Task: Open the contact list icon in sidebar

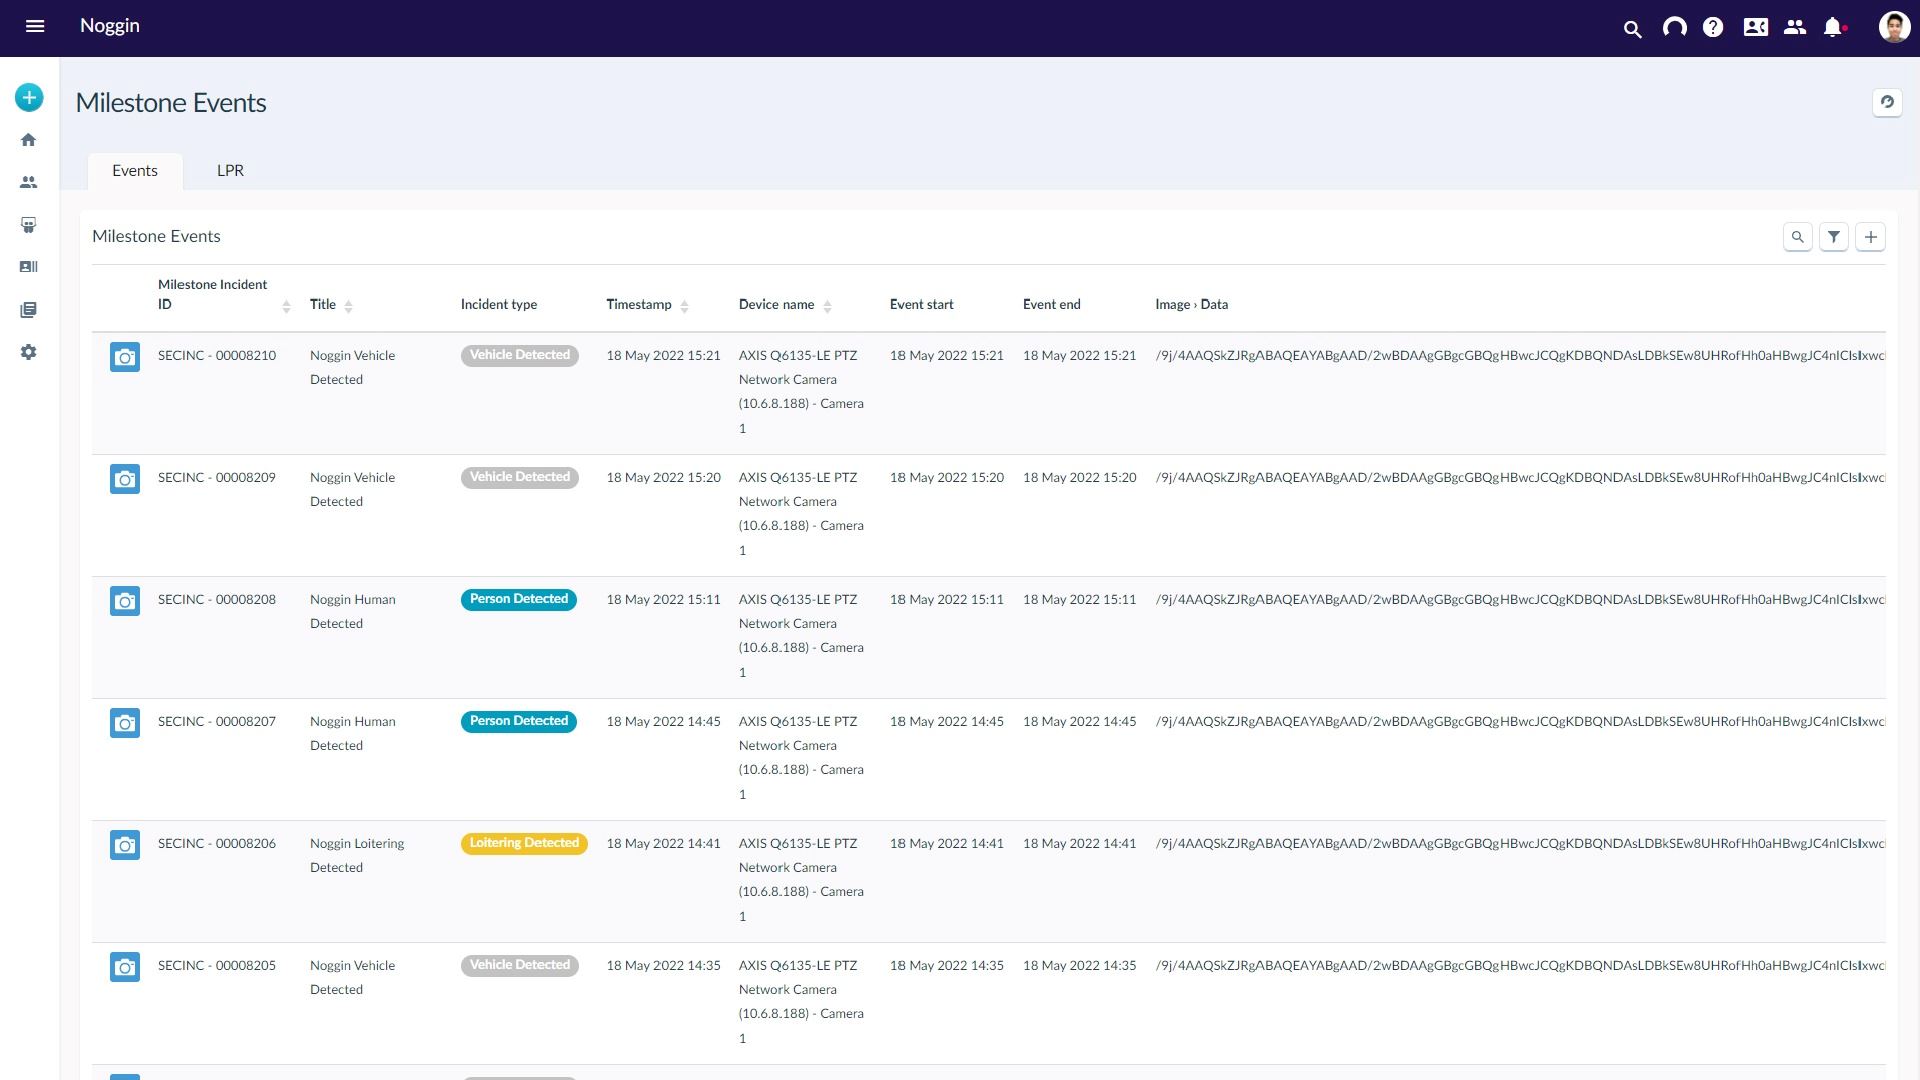Action: pyautogui.click(x=29, y=267)
